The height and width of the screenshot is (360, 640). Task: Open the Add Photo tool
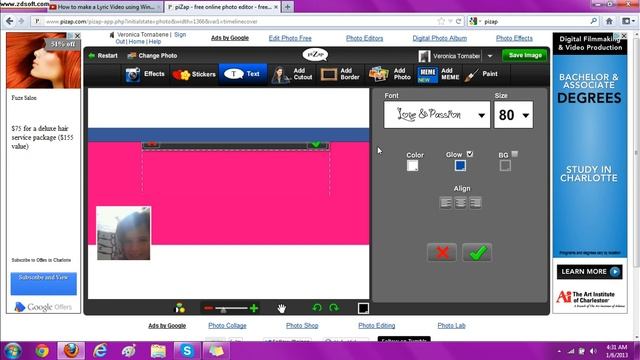click(390, 74)
